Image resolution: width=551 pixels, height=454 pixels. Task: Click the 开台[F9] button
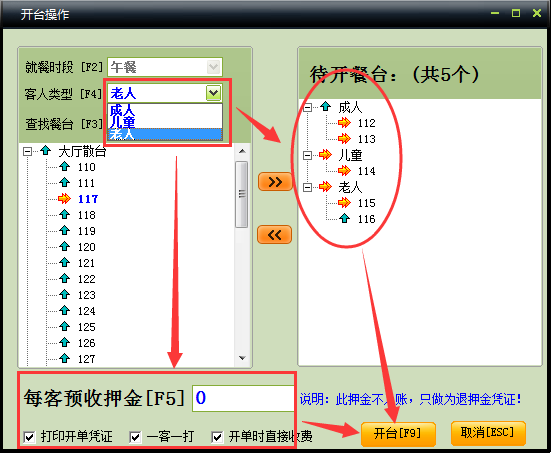(x=398, y=434)
